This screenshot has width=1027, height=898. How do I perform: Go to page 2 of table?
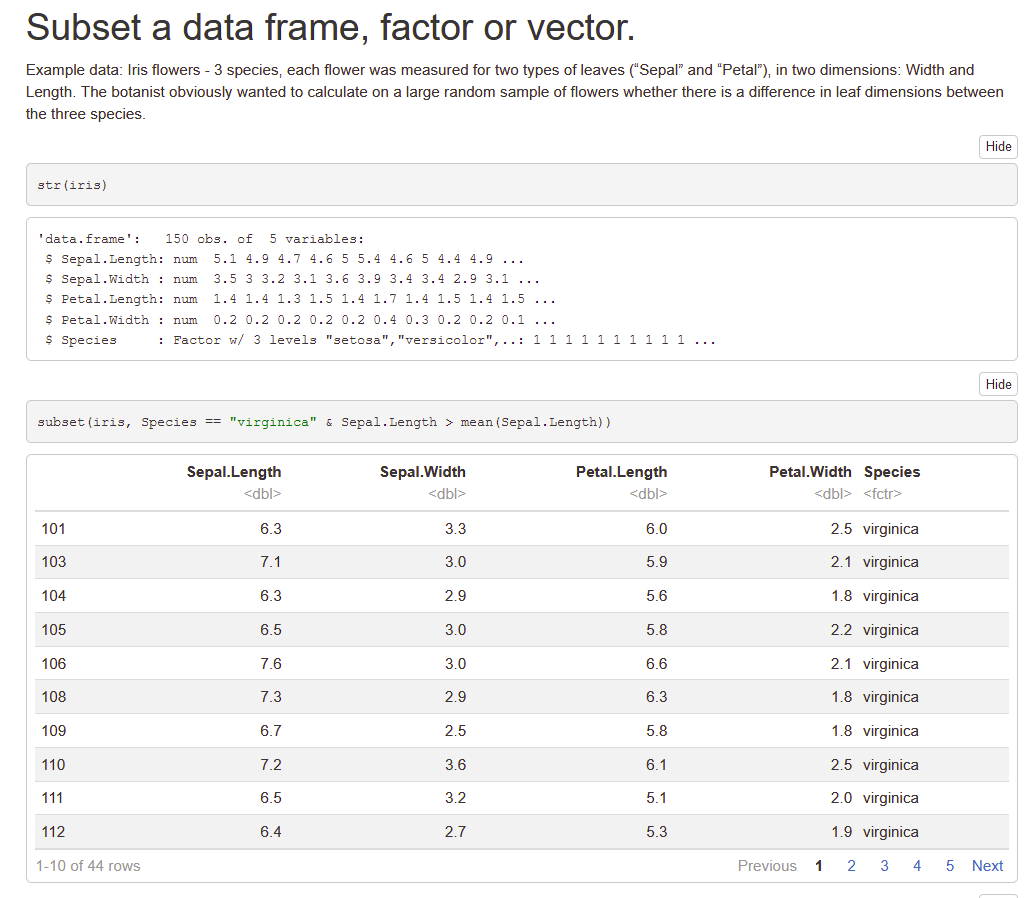pos(851,866)
